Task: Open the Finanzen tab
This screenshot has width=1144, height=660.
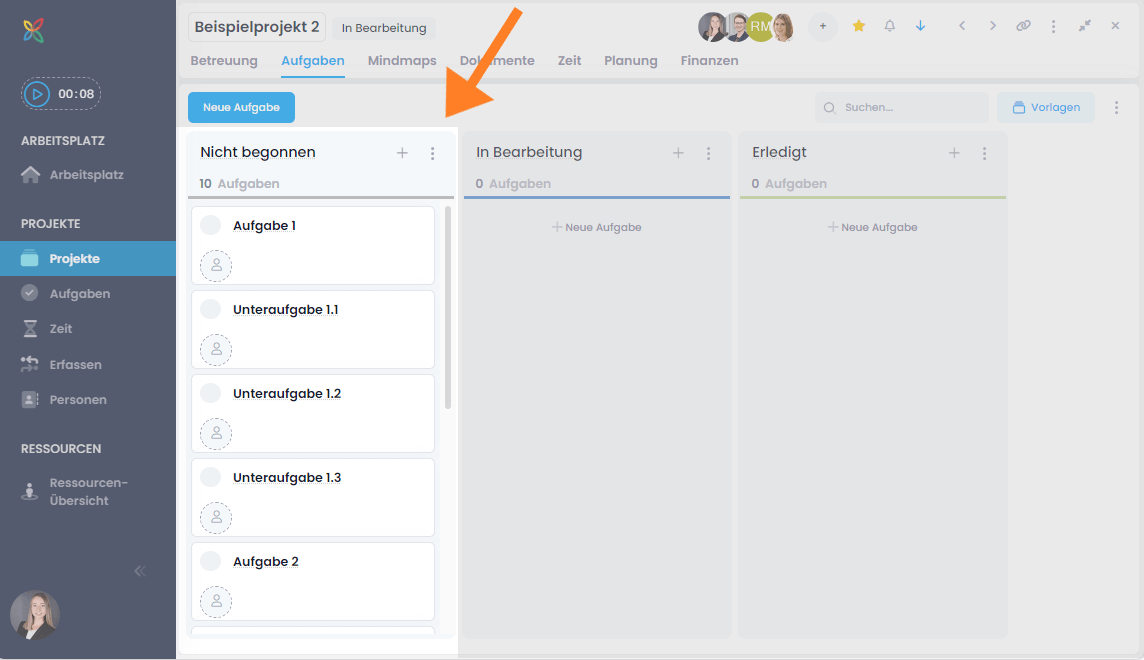Action: [x=709, y=60]
